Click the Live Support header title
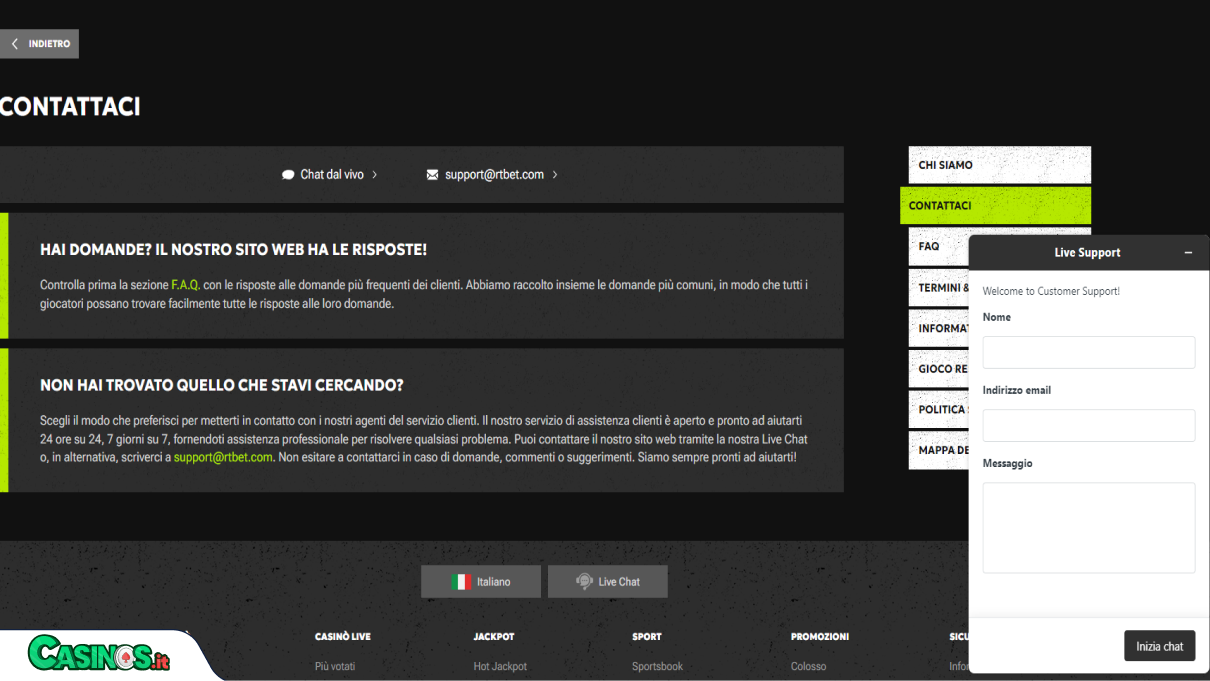The height and width of the screenshot is (681, 1210). click(x=1087, y=253)
